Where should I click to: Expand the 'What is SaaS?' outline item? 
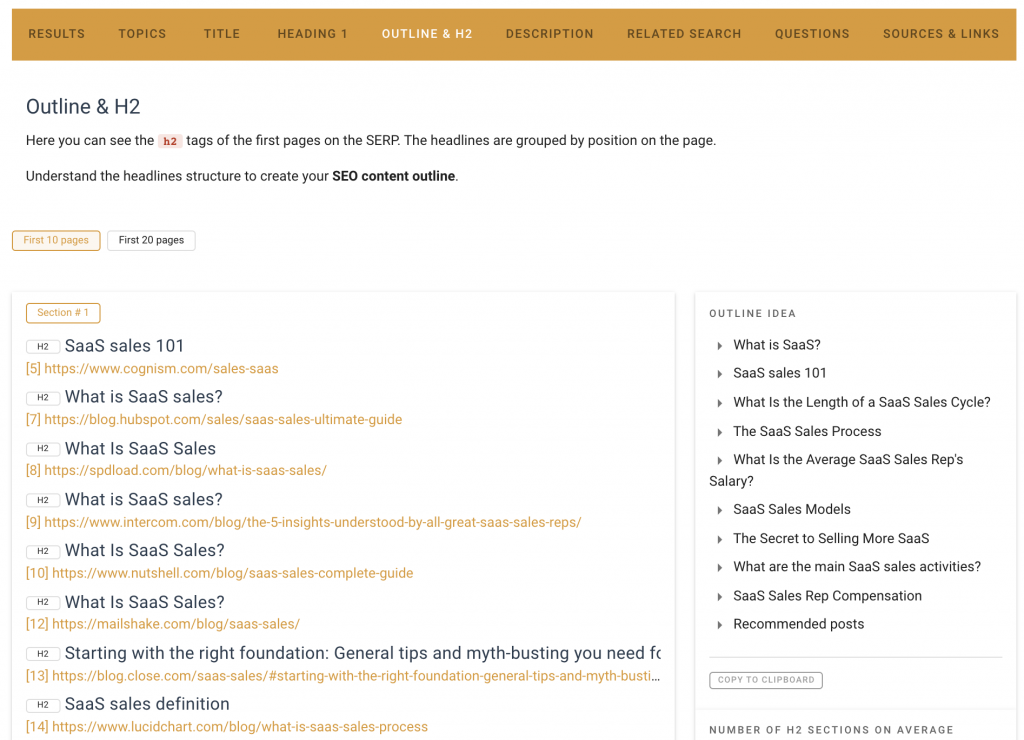[x=720, y=346]
